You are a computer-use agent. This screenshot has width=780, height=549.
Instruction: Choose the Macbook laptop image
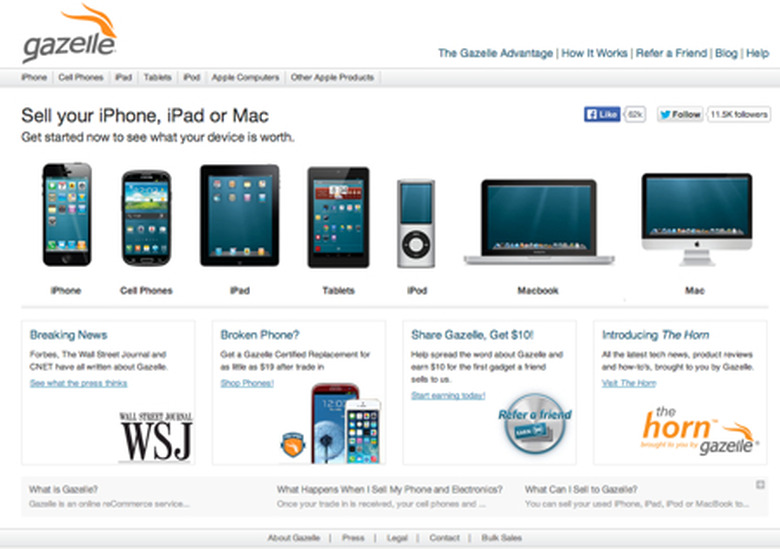(539, 222)
